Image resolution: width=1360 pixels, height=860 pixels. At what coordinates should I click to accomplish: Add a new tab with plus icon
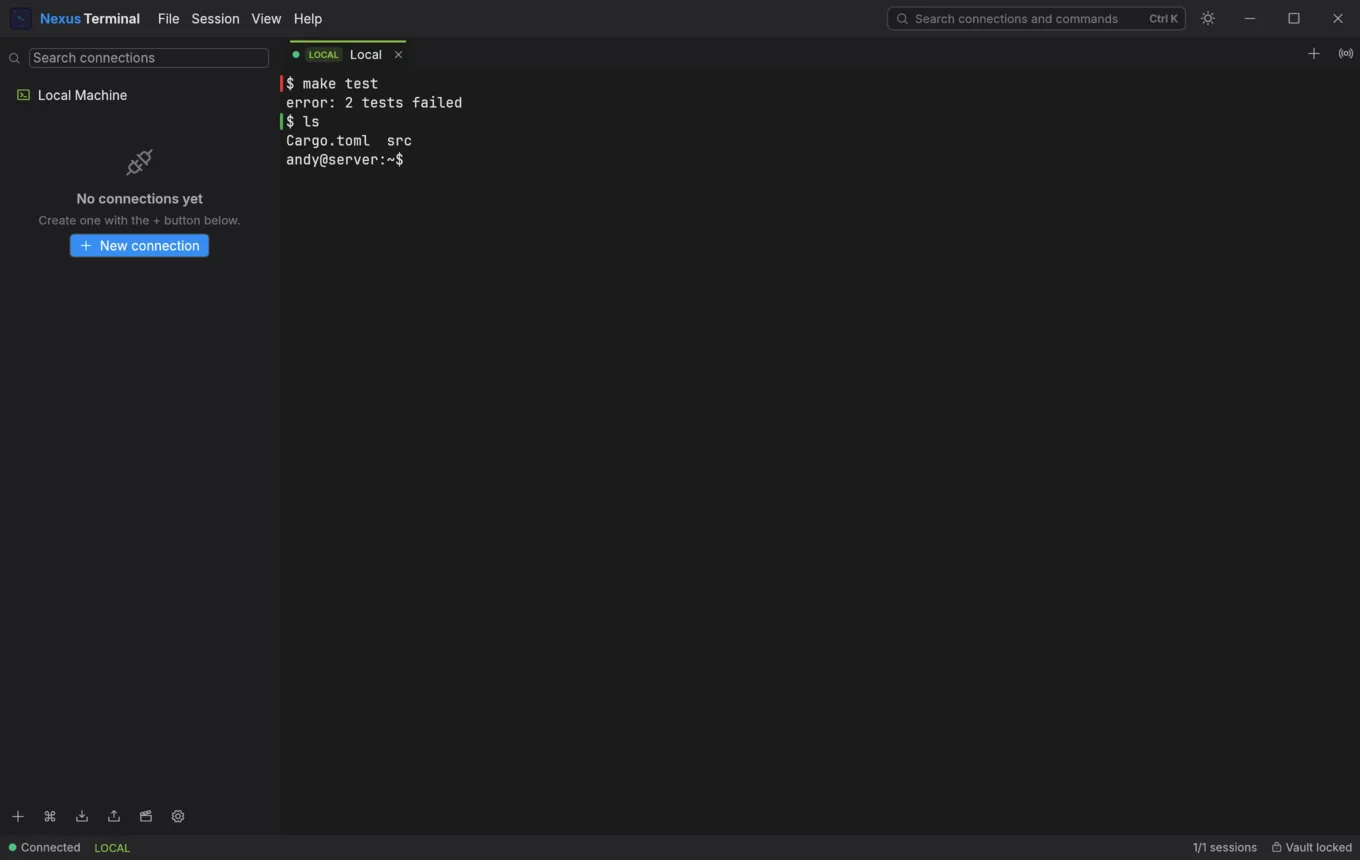tap(1314, 54)
